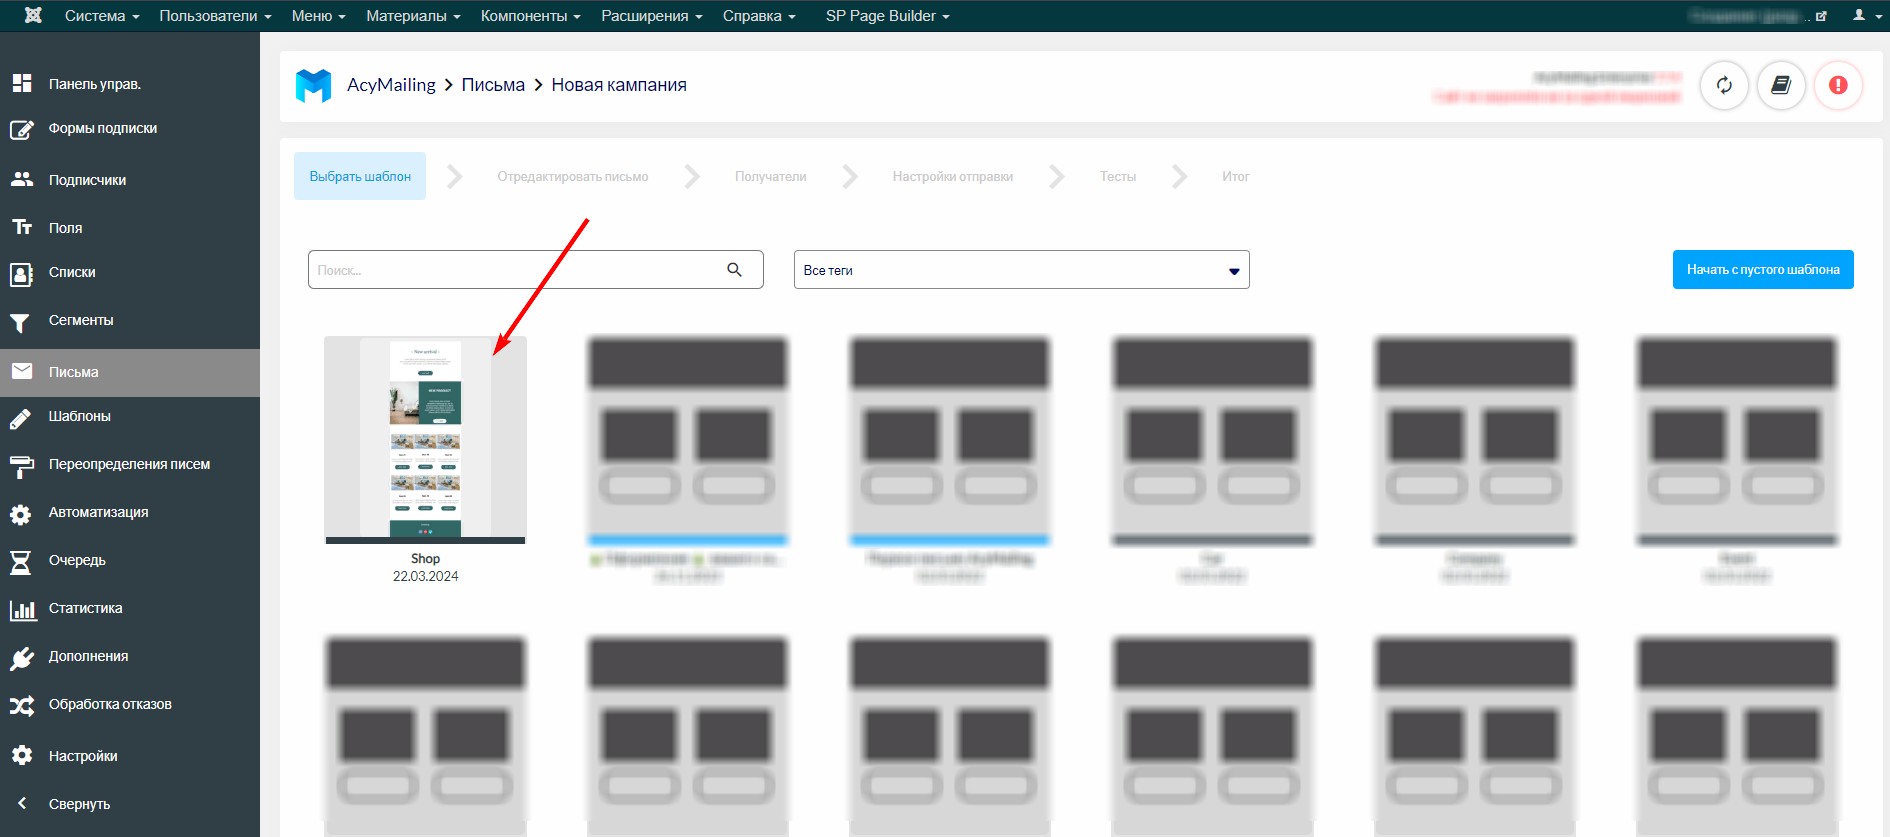Expand the Справка menu
Screen dimensions: 1890x837
coord(759,16)
